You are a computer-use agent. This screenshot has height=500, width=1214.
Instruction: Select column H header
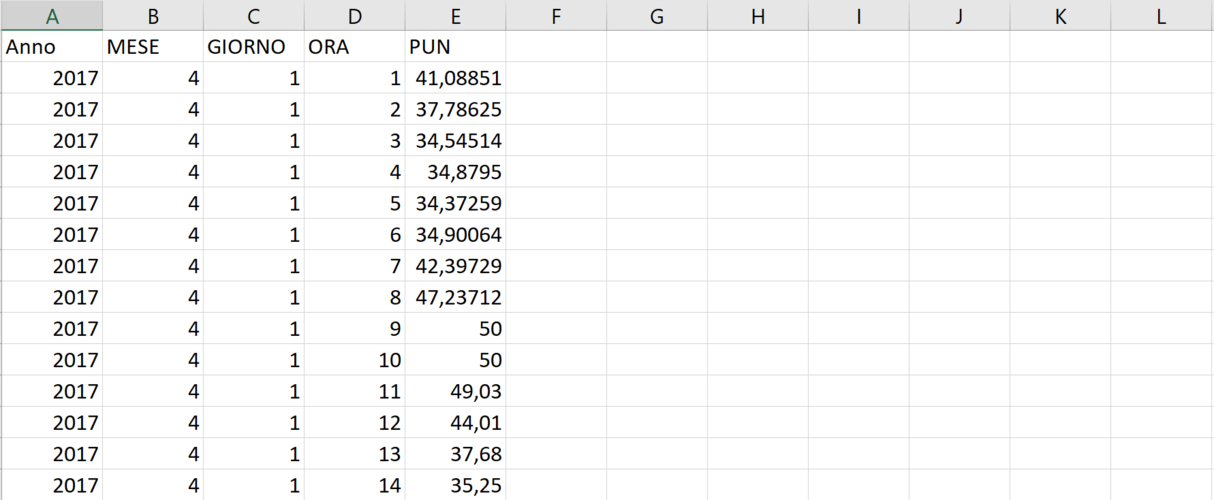tap(759, 15)
